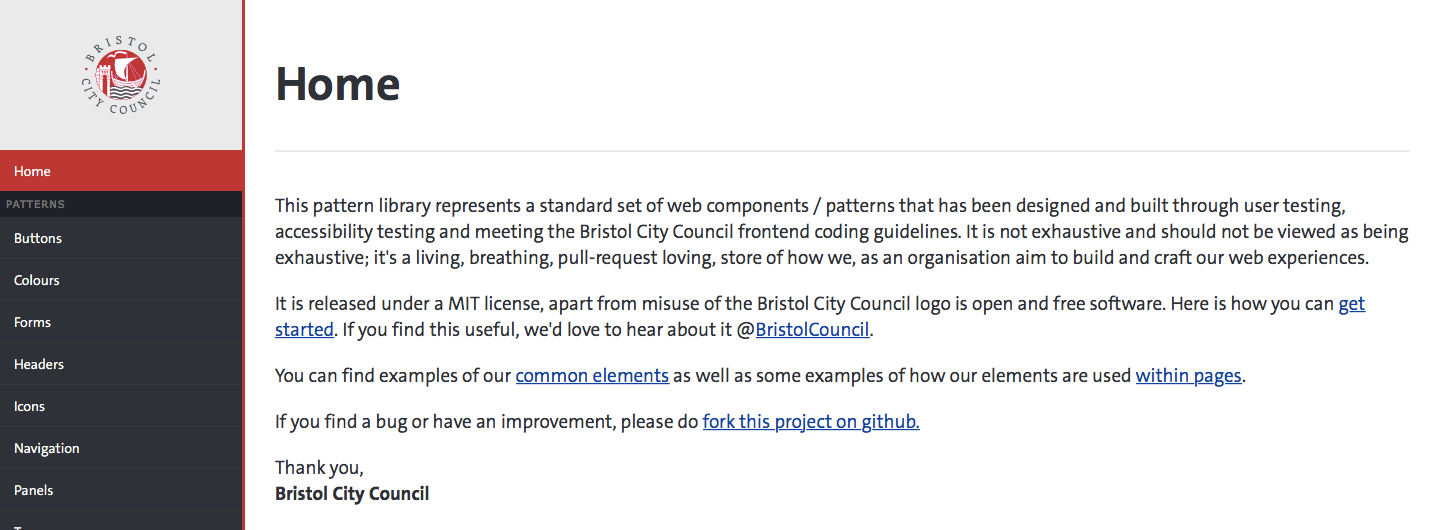Select the Icons sidebar menu entry

30,407
